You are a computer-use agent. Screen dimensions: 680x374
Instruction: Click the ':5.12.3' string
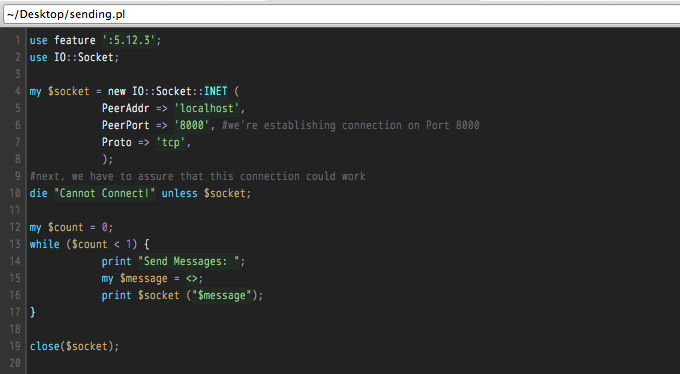click(x=129, y=40)
